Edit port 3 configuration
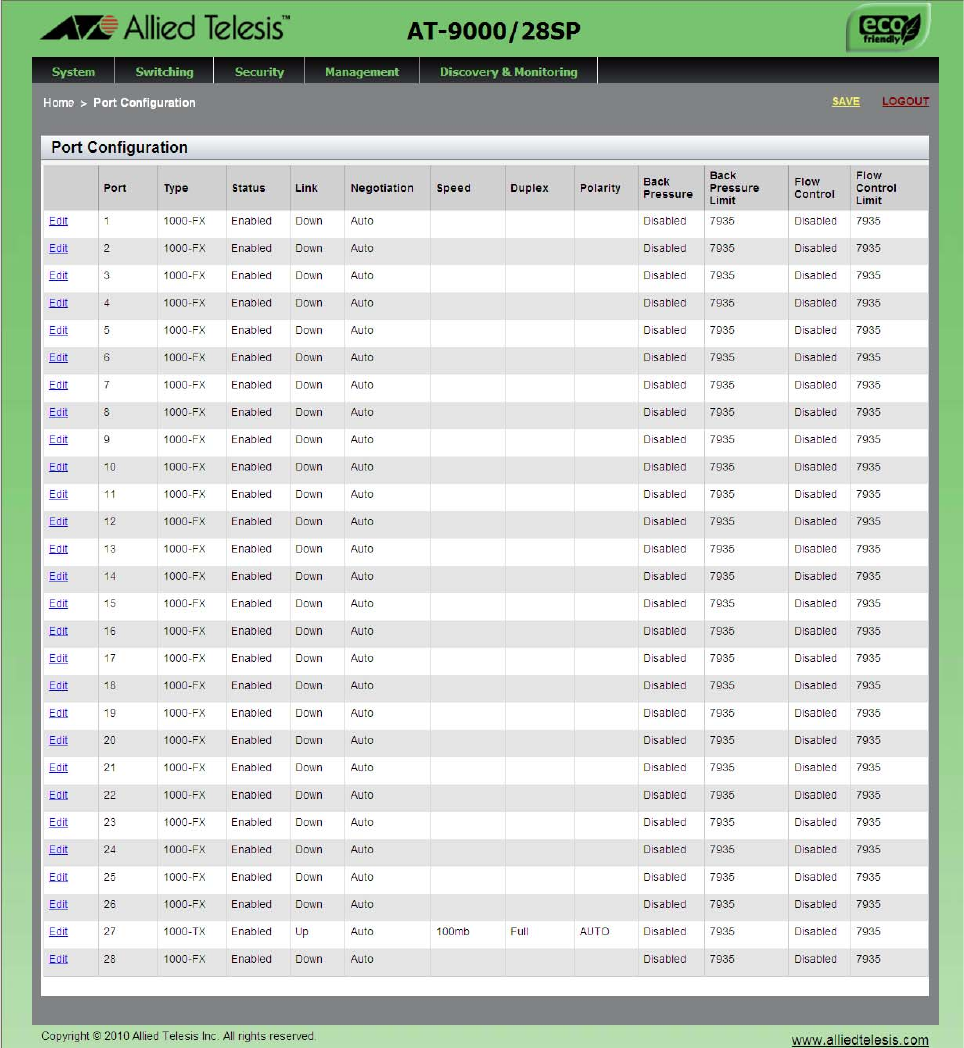Image resolution: width=964 pixels, height=1048 pixels. (58, 275)
